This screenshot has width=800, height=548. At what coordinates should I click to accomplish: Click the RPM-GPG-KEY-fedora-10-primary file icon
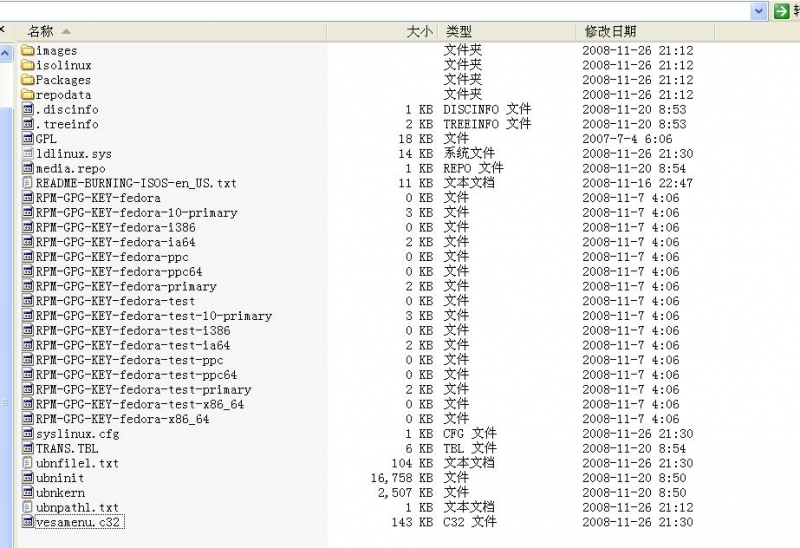coord(28,212)
